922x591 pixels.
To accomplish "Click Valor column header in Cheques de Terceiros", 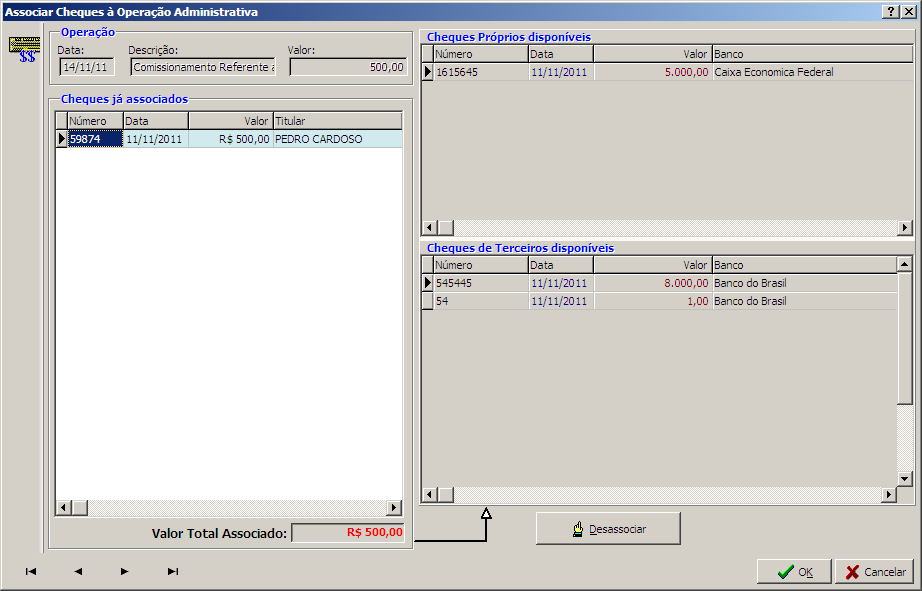I will 652,265.
